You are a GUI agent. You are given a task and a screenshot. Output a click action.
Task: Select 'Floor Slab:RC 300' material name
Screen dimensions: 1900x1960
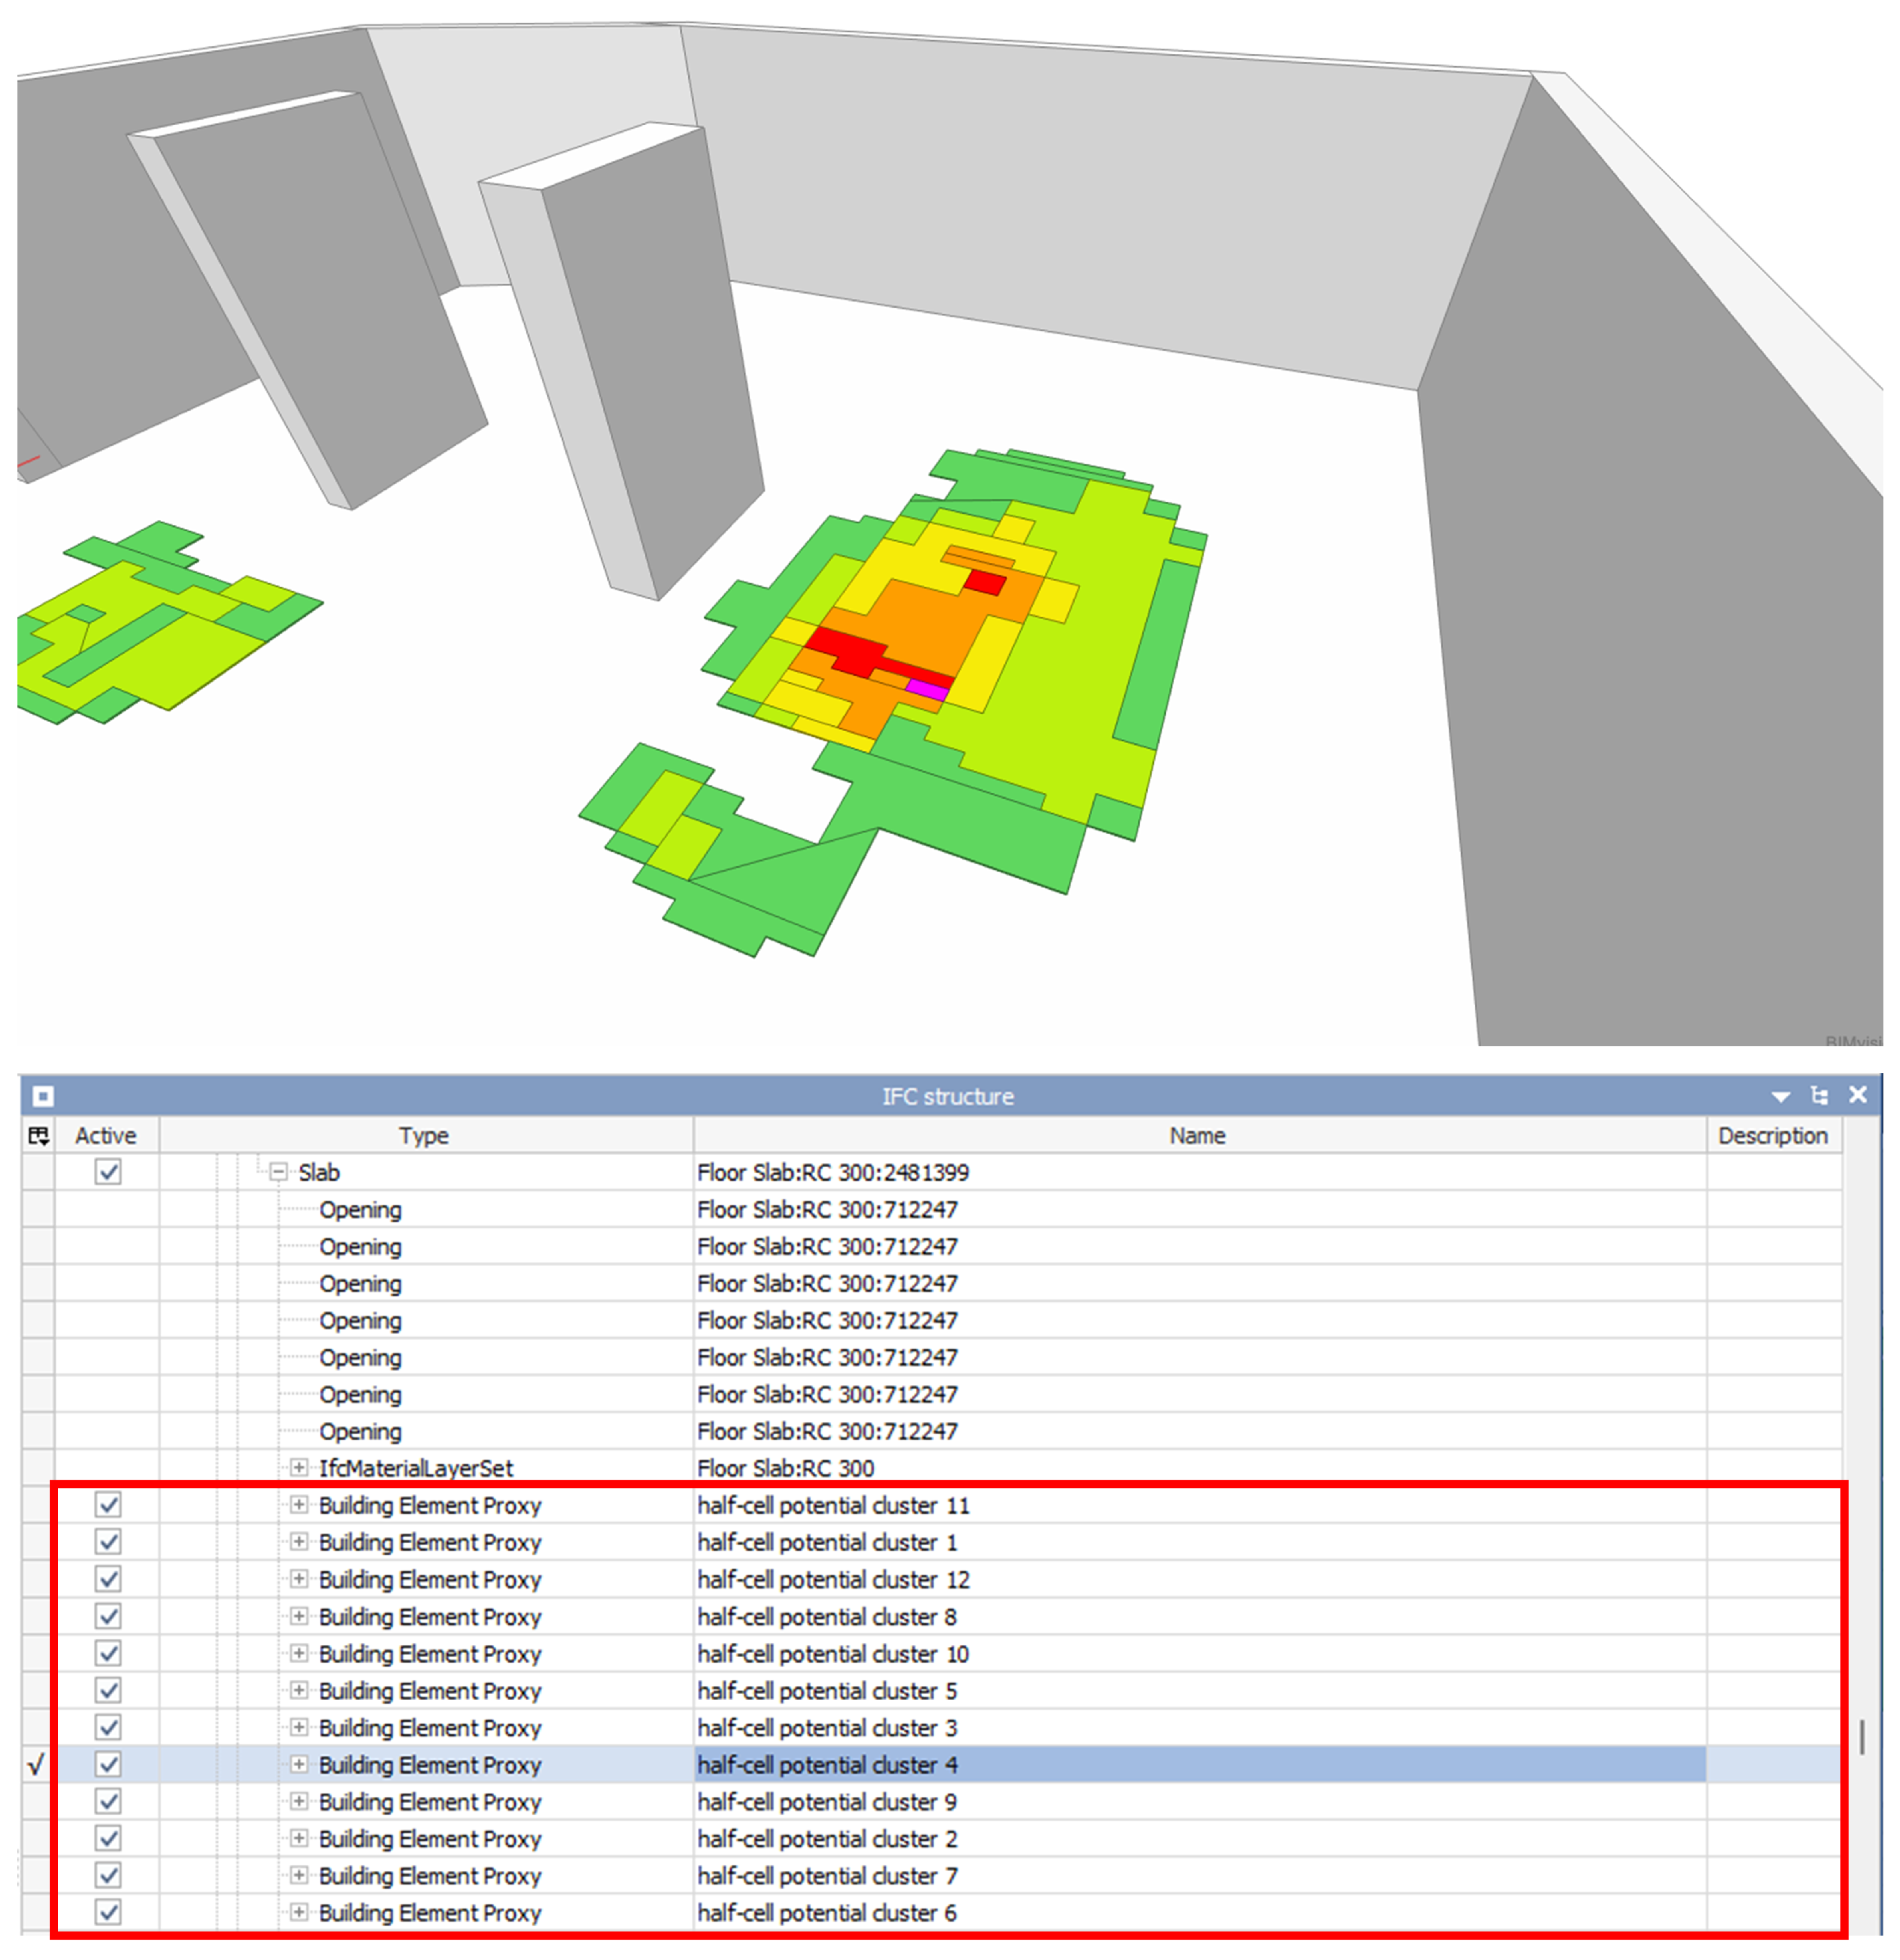coord(786,1468)
